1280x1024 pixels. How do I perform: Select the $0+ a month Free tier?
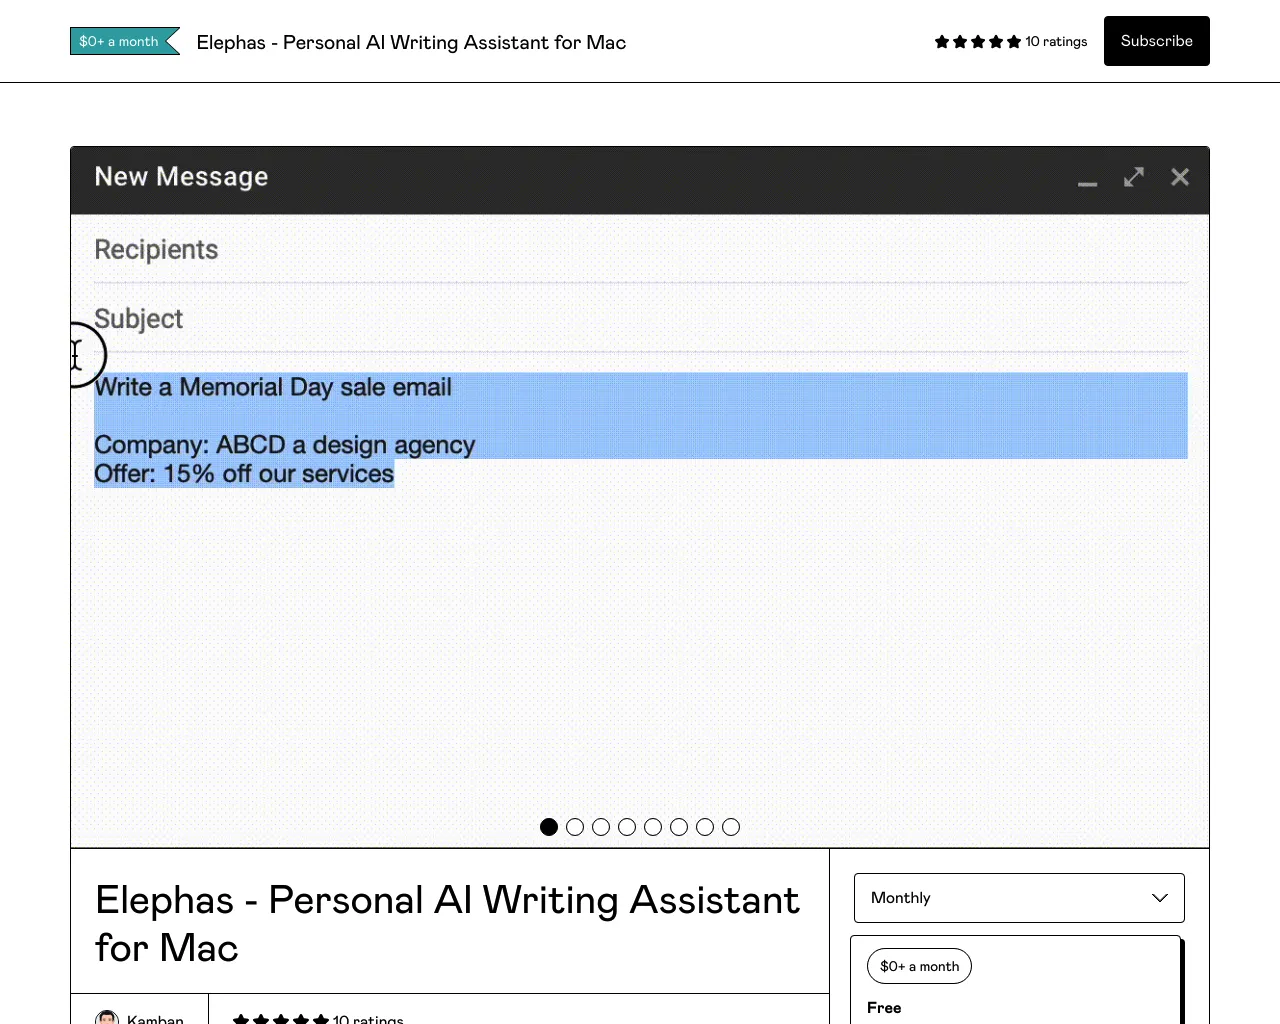coord(1017,980)
